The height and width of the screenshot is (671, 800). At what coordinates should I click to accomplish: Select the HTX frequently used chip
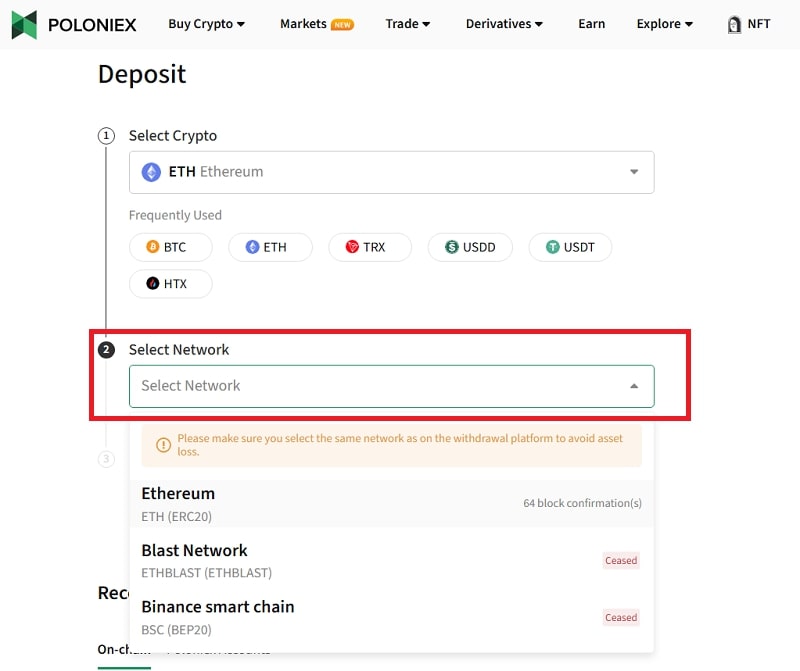click(171, 284)
